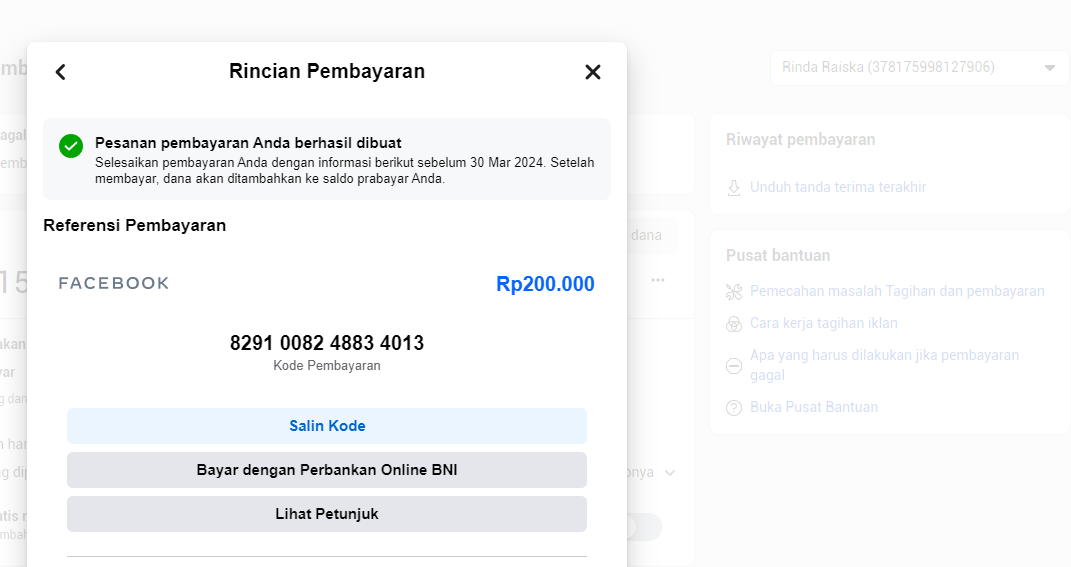The height and width of the screenshot is (567, 1071).
Task: Expand the chevron dropdown behind the dialog
Action: (x=669, y=472)
